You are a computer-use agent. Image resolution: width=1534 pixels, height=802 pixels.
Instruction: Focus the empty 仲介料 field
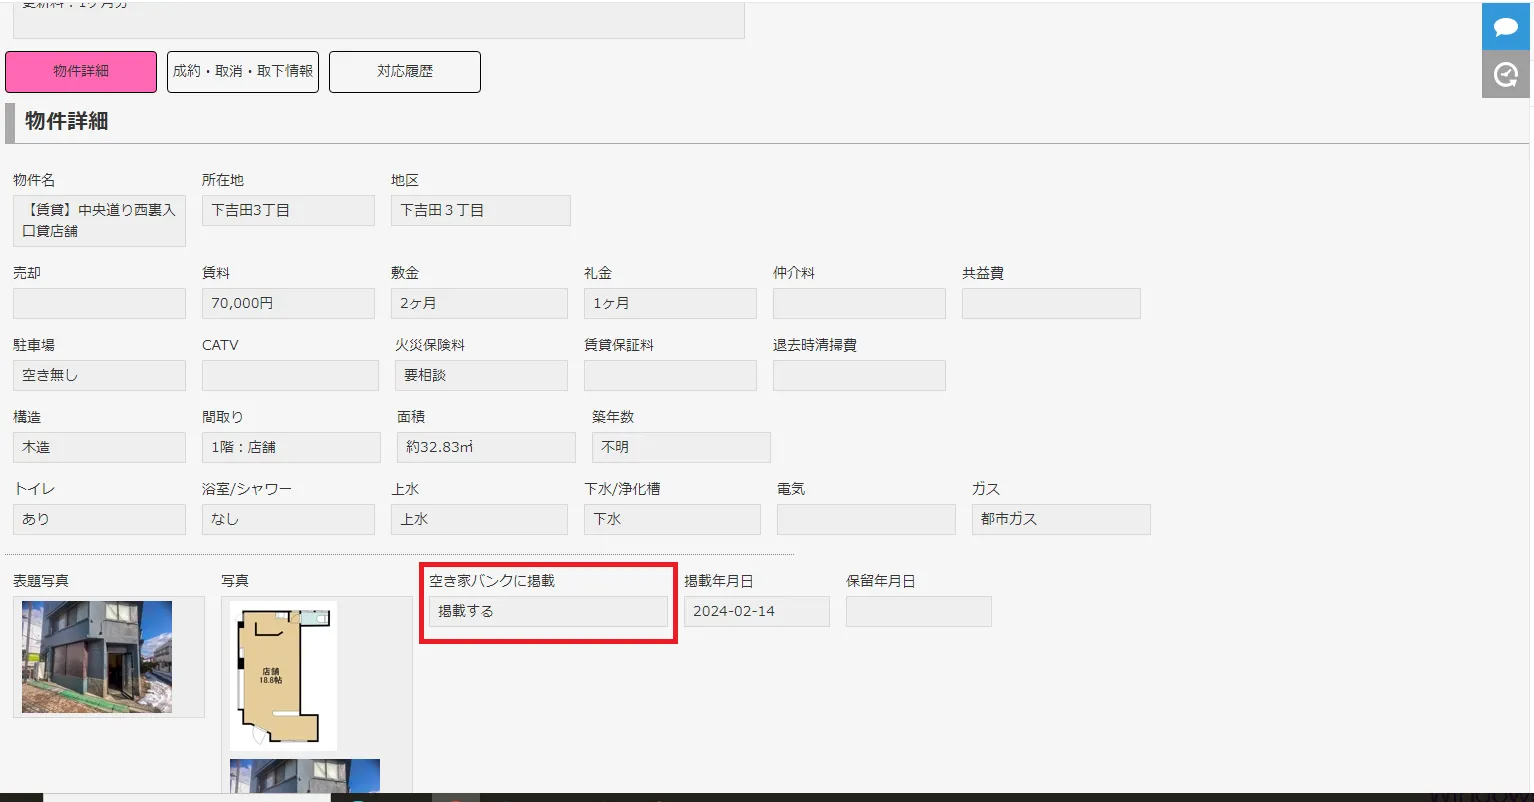click(859, 303)
